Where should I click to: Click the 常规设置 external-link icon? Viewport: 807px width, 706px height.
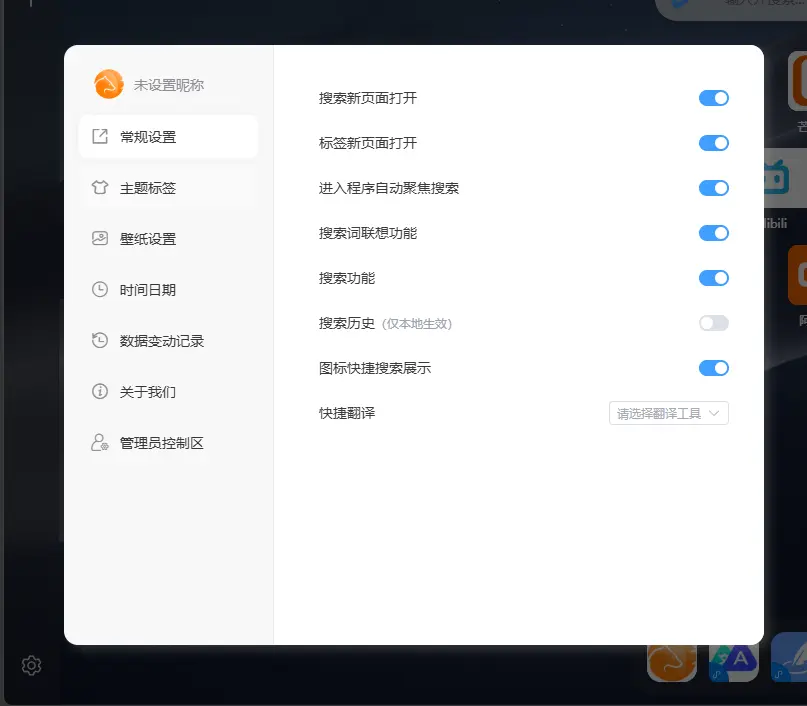(100, 136)
